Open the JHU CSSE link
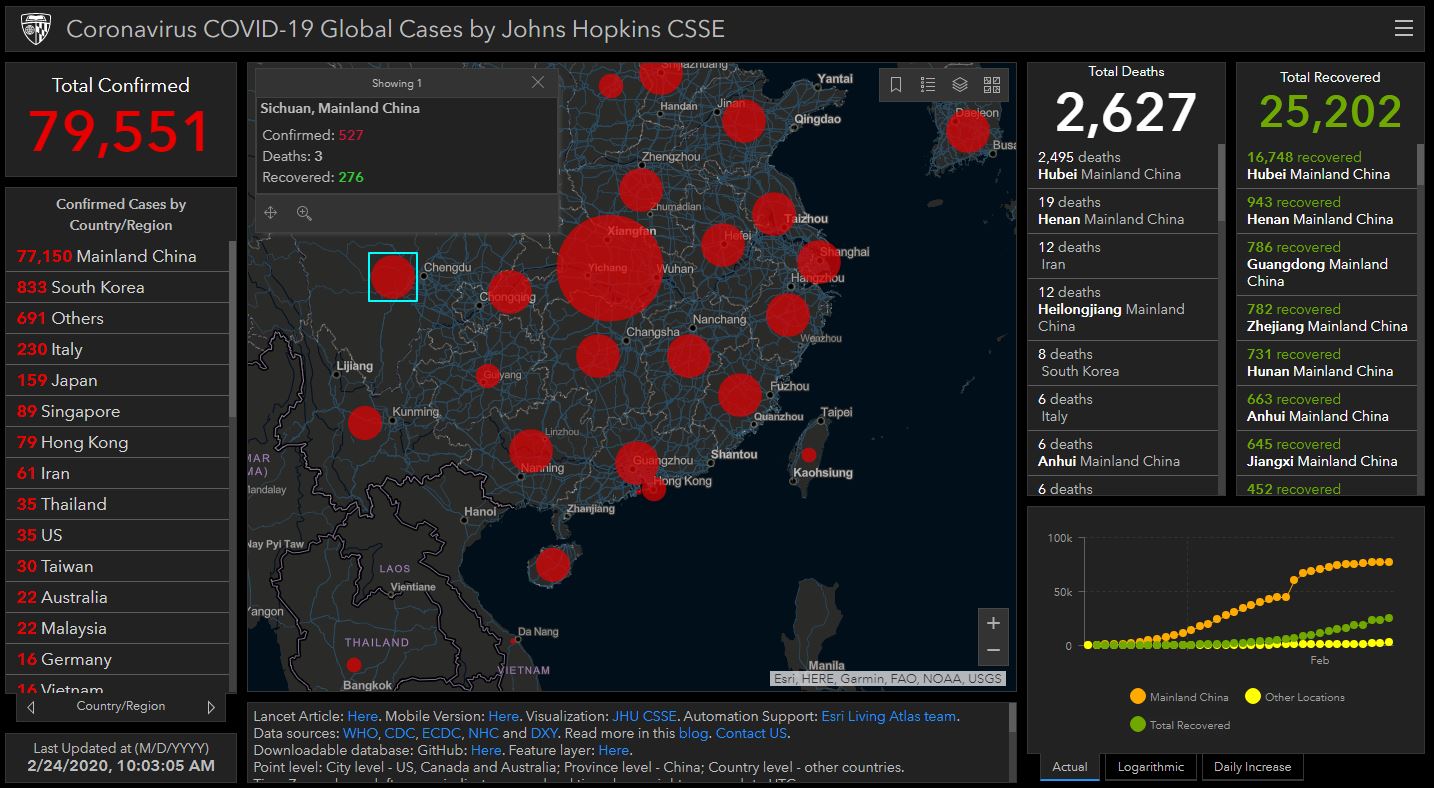 point(645,716)
